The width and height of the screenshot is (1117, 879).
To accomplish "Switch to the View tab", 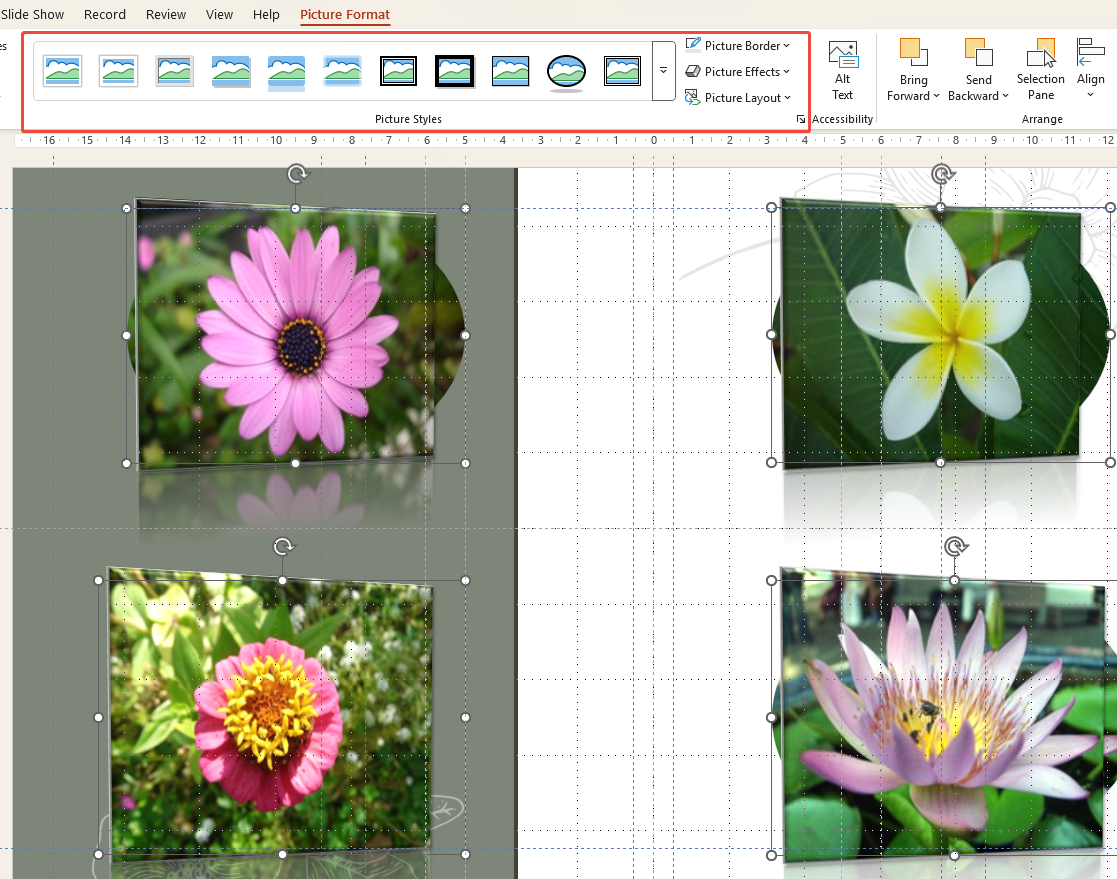I will (x=219, y=14).
